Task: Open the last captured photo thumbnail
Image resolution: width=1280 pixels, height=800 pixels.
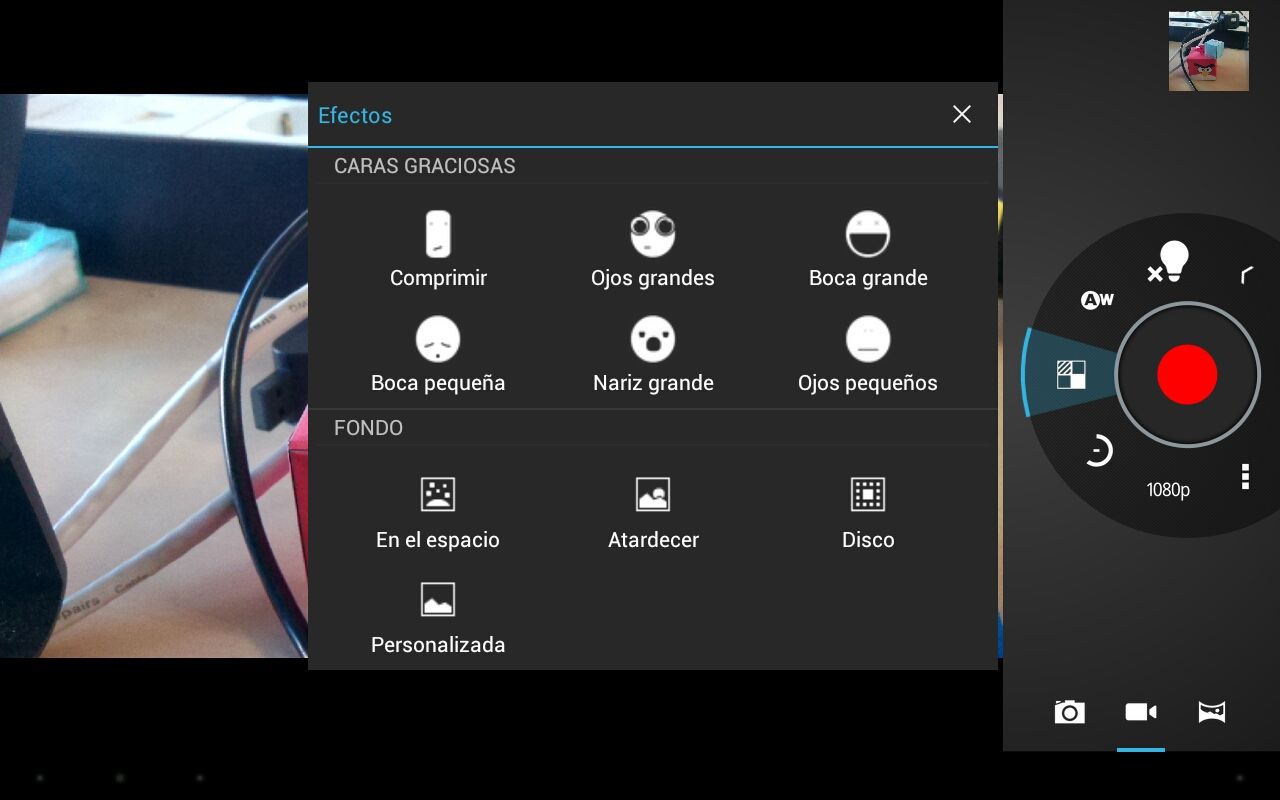Action: (x=1208, y=51)
